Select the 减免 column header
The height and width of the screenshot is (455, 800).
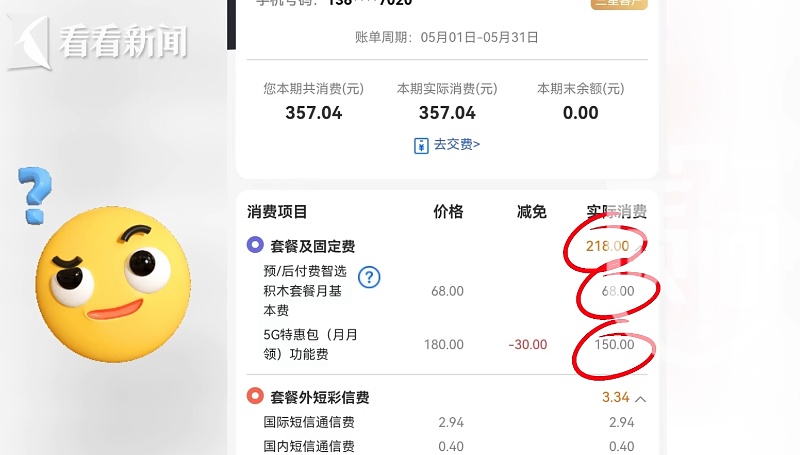(532, 212)
